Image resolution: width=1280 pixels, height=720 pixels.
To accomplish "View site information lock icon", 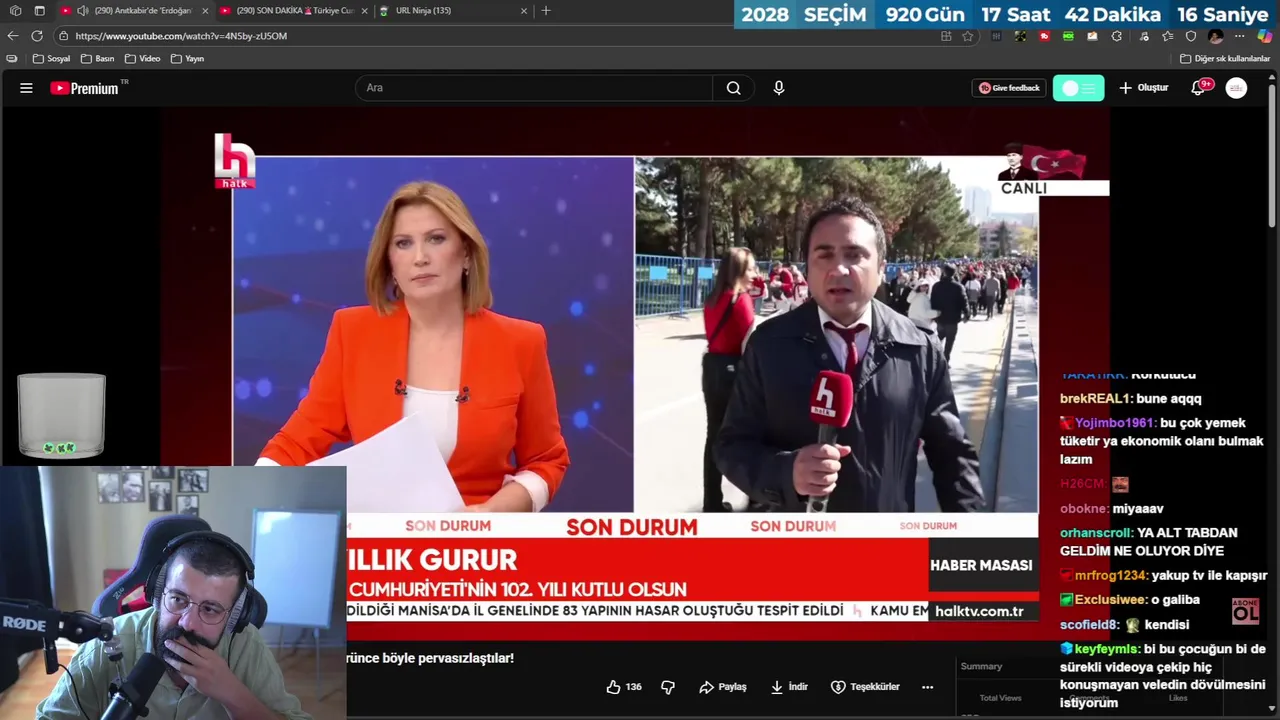I will click(x=63, y=36).
